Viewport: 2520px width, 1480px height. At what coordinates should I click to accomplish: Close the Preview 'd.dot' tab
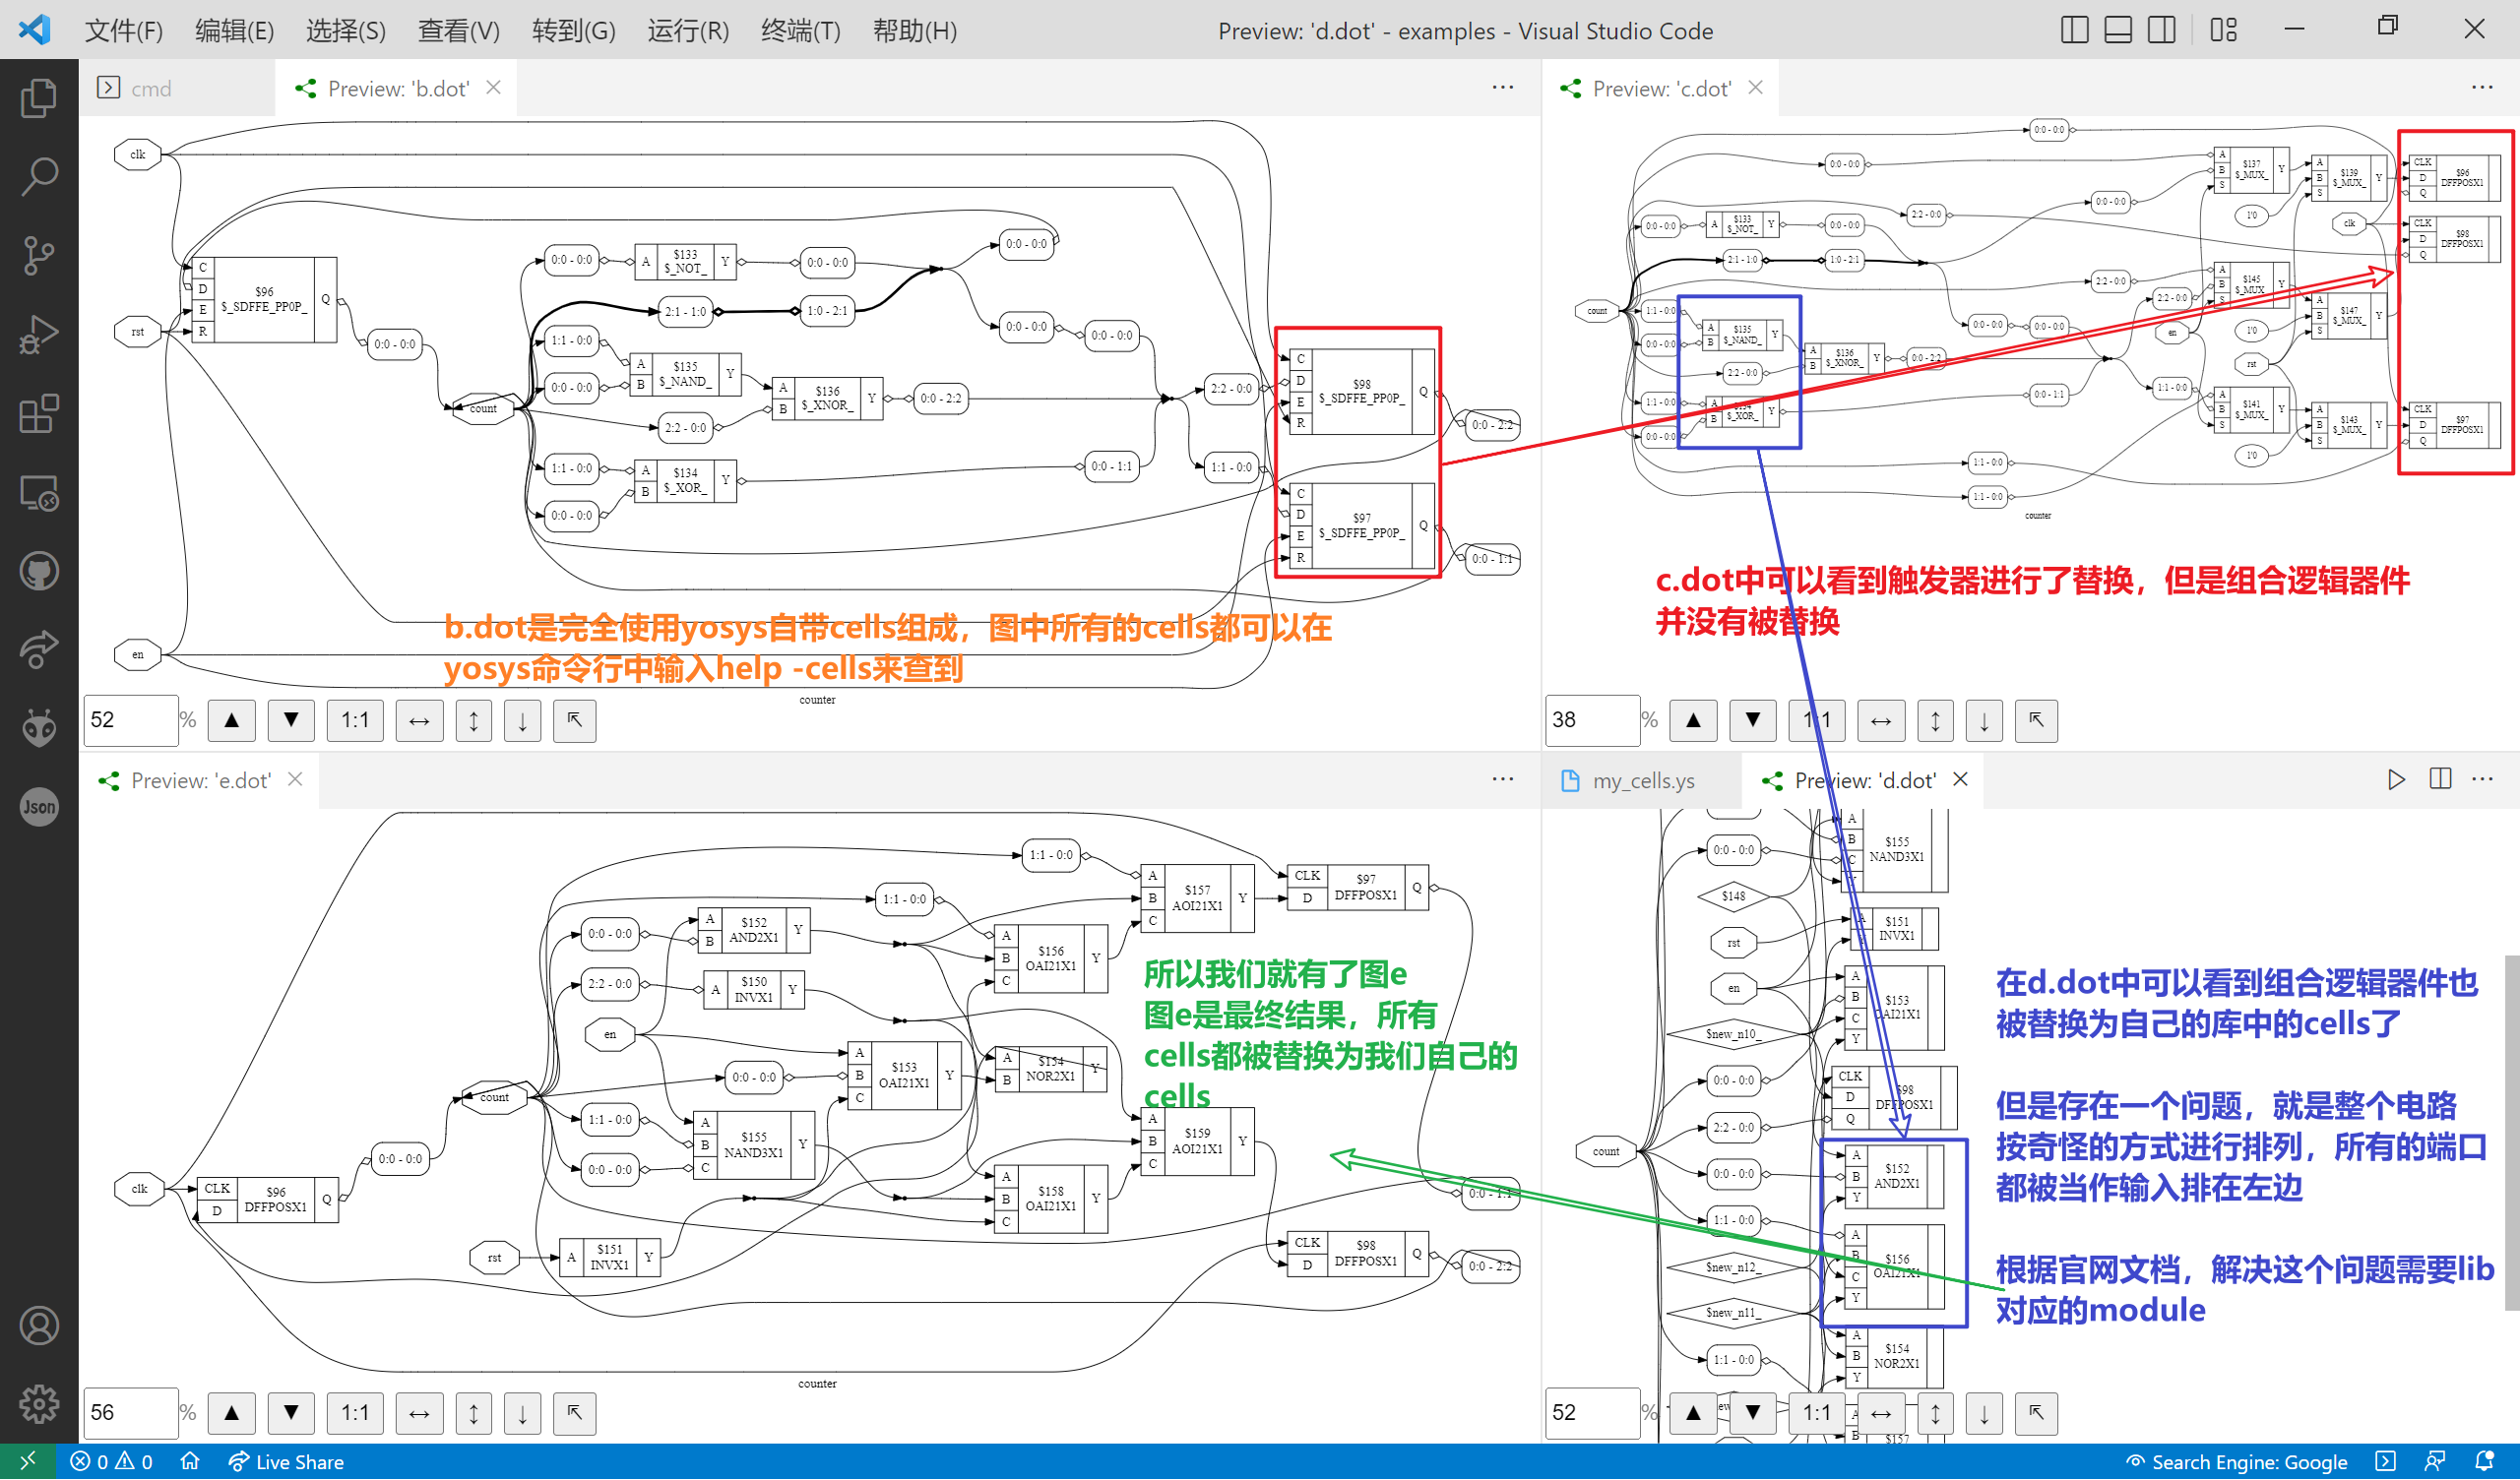[x=1960, y=779]
